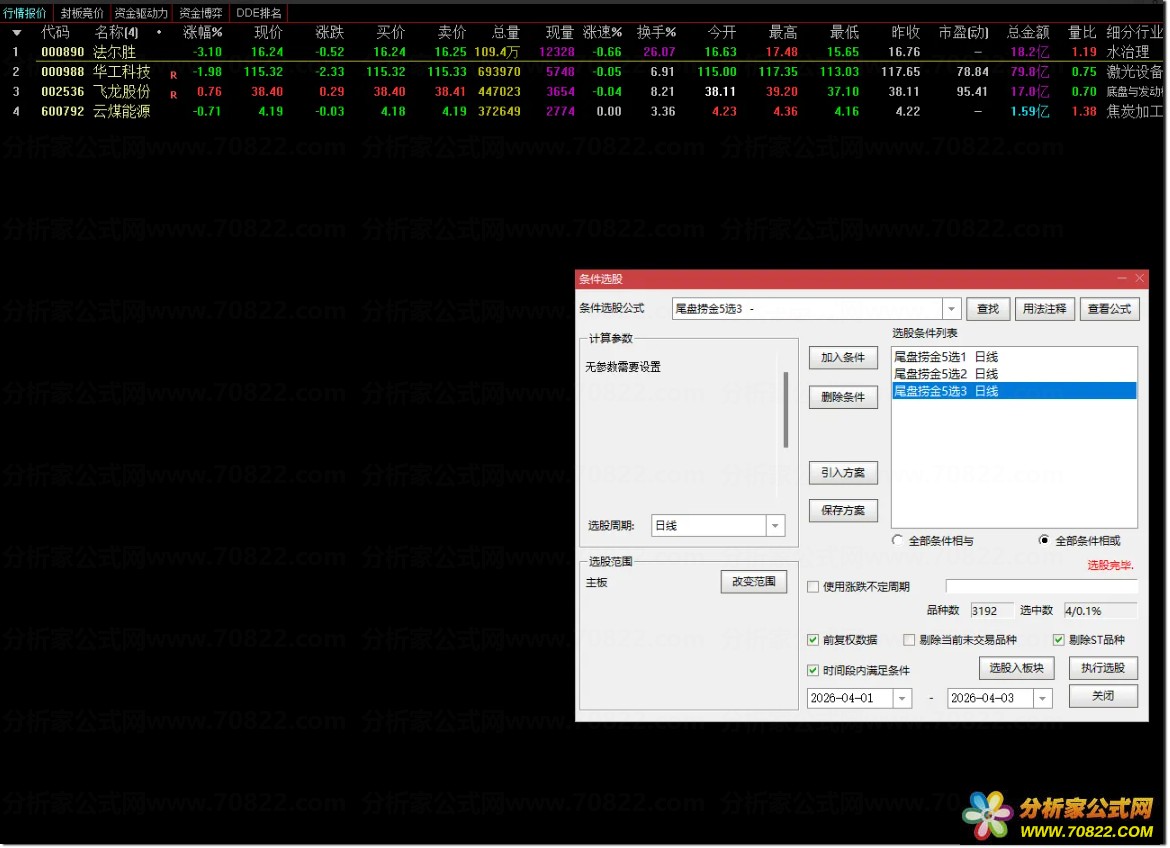Close the 条件选股 dialog with the X icon
Viewport: 1170px width, 848px height.
click(1139, 278)
